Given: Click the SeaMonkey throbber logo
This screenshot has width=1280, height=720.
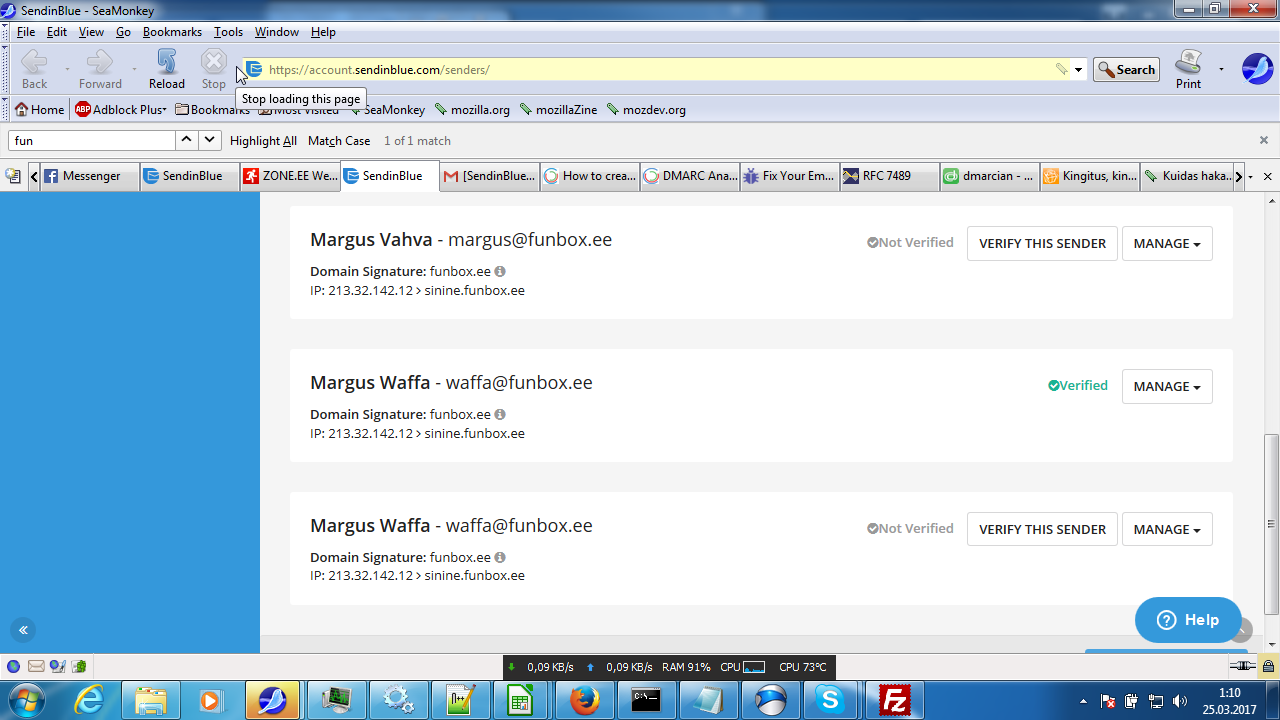Looking at the screenshot, I should point(1257,69).
